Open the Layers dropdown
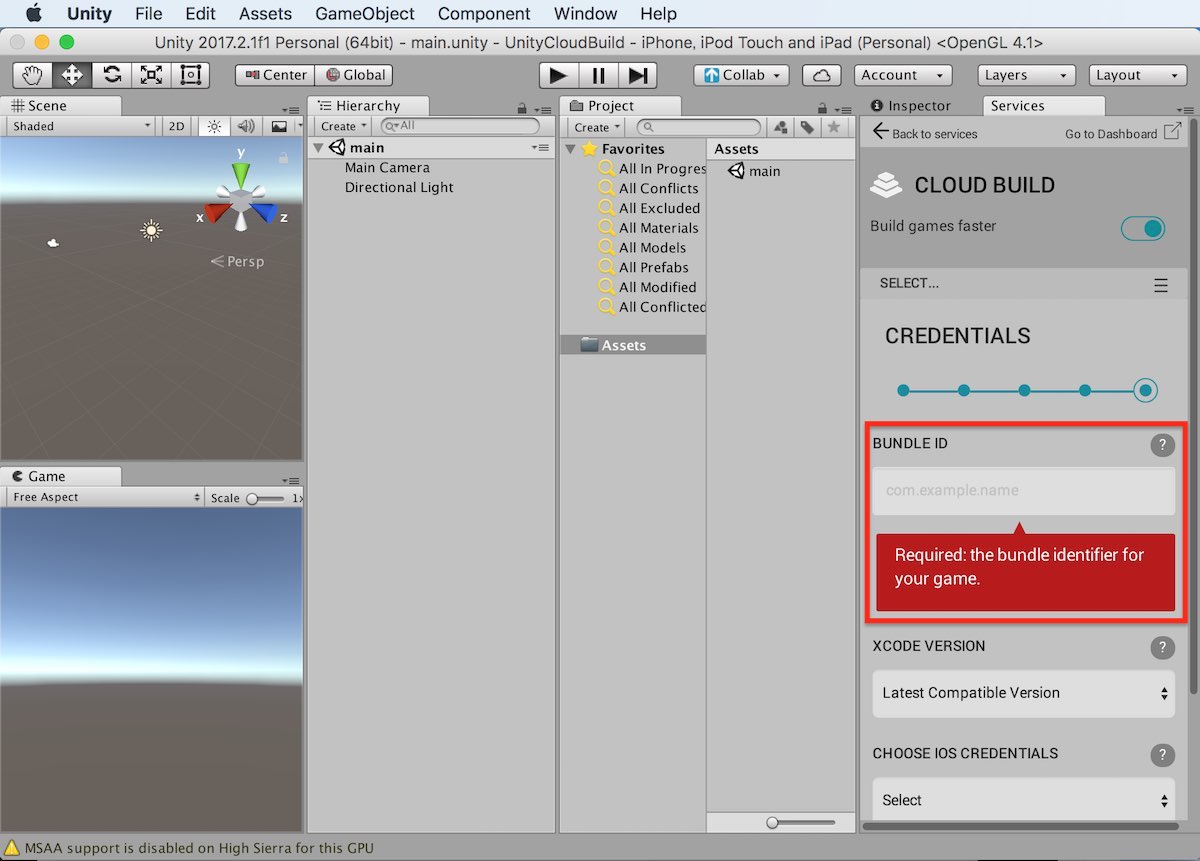1200x861 pixels. (1027, 75)
